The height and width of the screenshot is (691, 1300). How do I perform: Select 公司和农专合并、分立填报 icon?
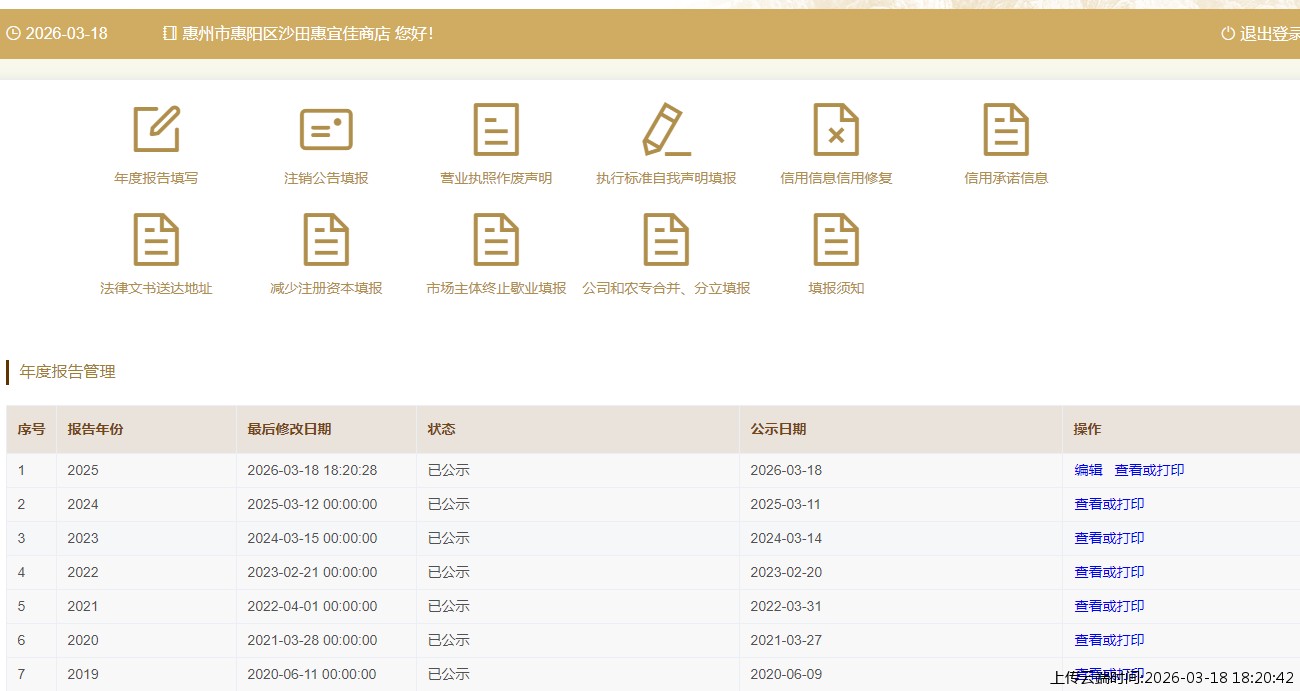point(666,240)
